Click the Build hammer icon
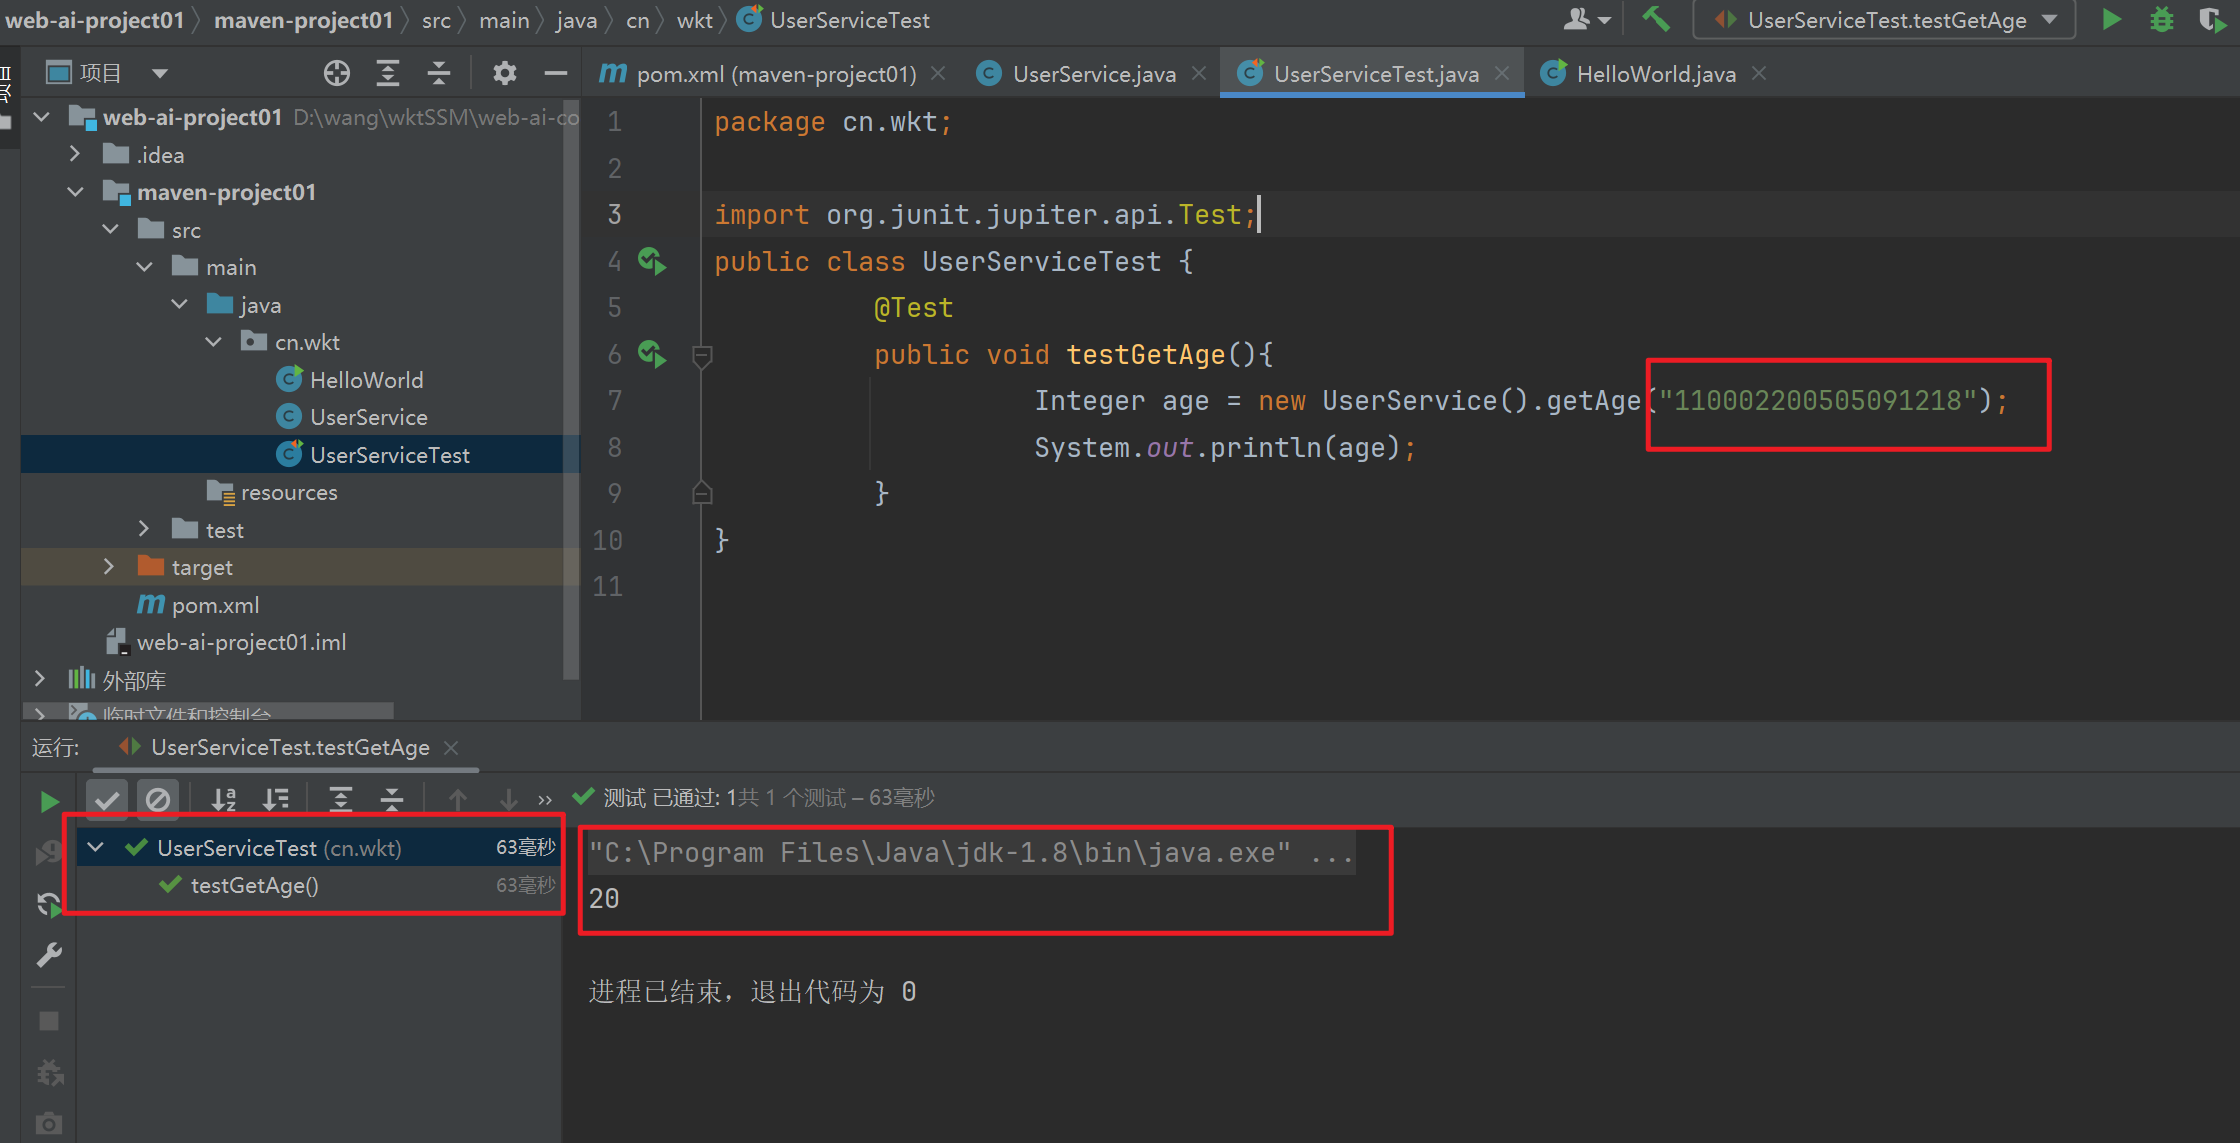Image resolution: width=2240 pixels, height=1143 pixels. (1656, 20)
